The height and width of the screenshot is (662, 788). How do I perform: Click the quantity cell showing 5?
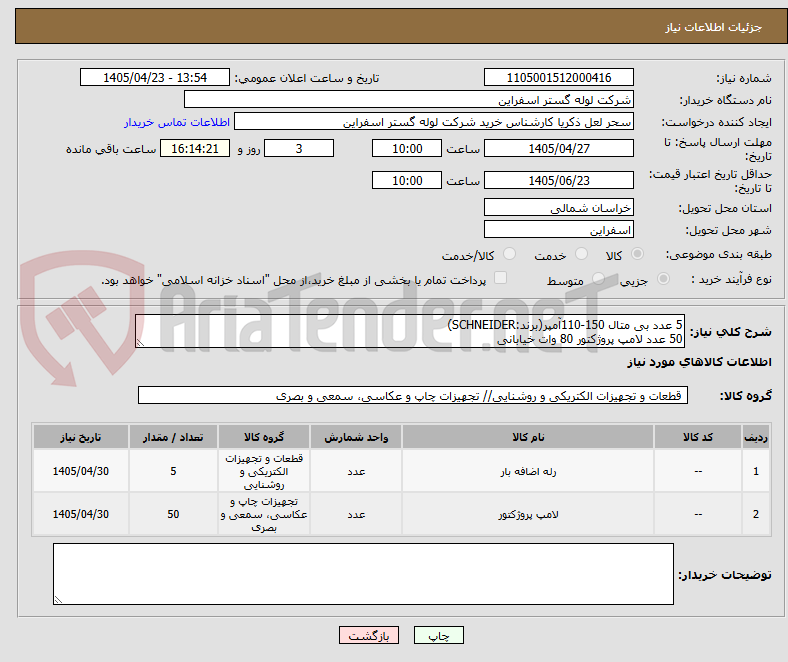173,471
